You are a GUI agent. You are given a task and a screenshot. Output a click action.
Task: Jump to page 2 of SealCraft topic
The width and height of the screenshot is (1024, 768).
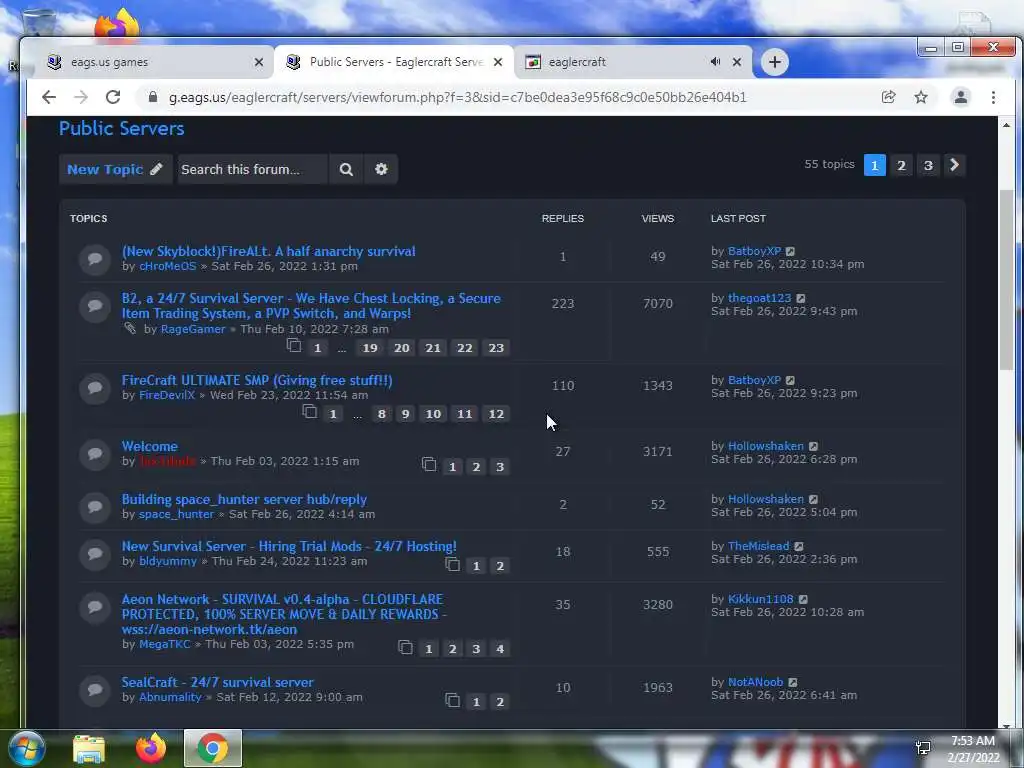pos(500,702)
